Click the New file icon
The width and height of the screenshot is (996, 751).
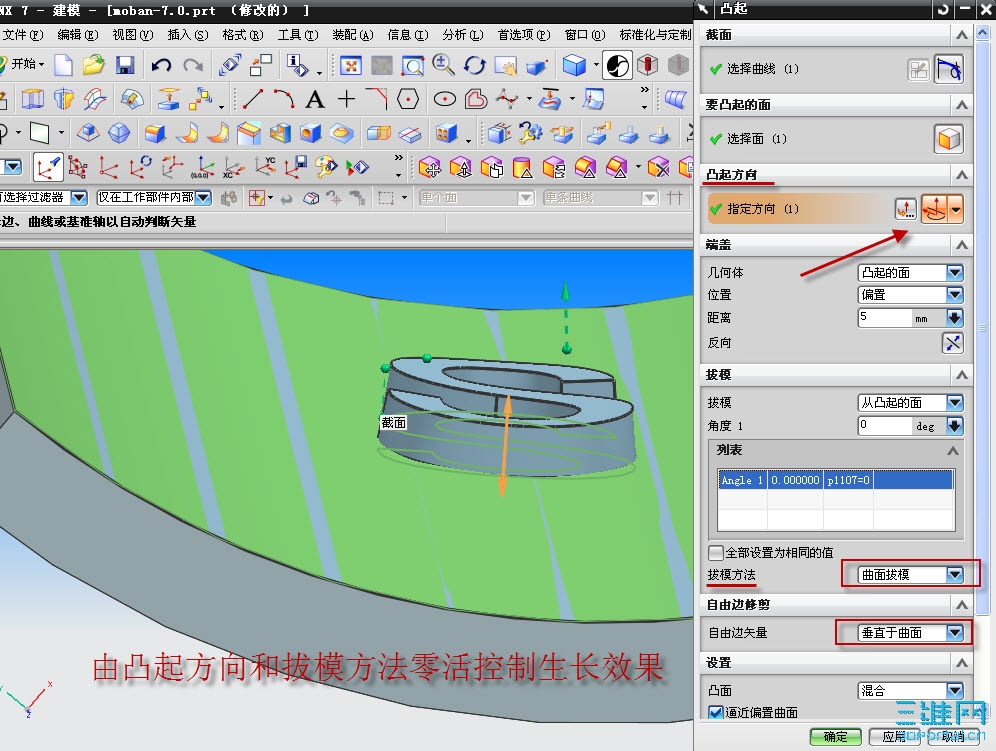pyautogui.click(x=64, y=65)
